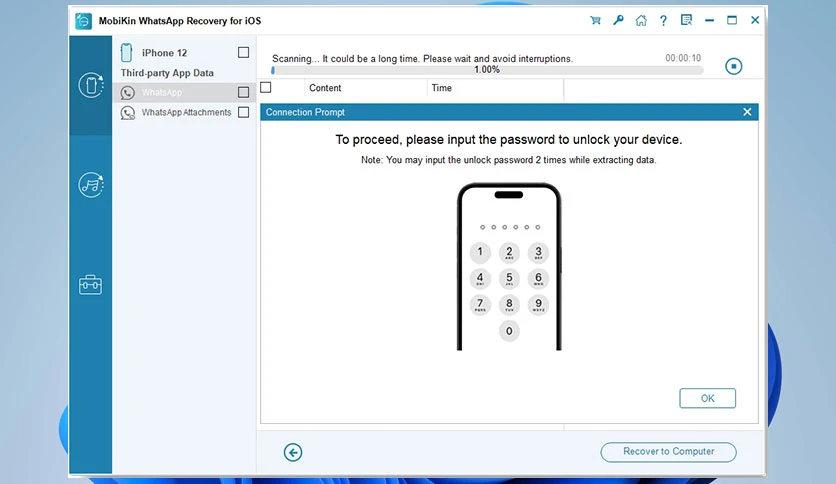Tick the iPhone 12 checkbox

click(244, 52)
